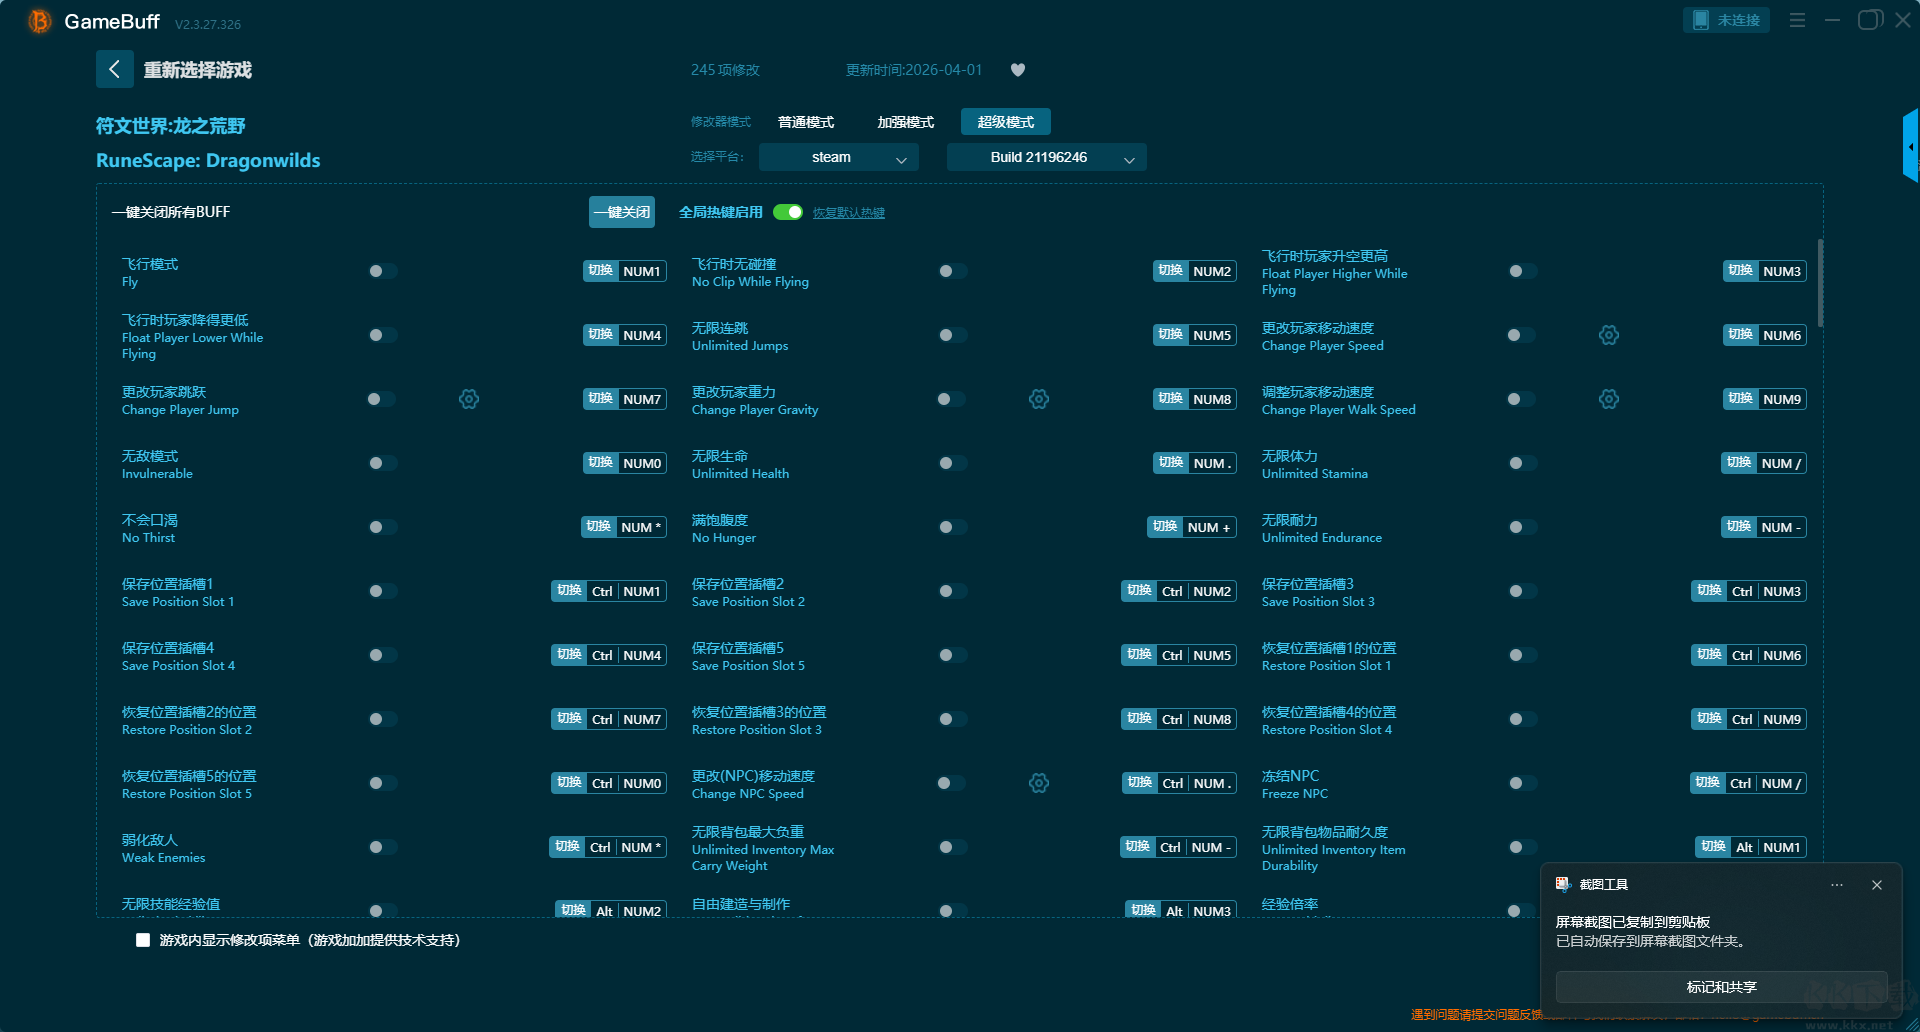Dismiss the snipping tool notification
The width and height of the screenshot is (1920, 1032).
pos(1877,885)
